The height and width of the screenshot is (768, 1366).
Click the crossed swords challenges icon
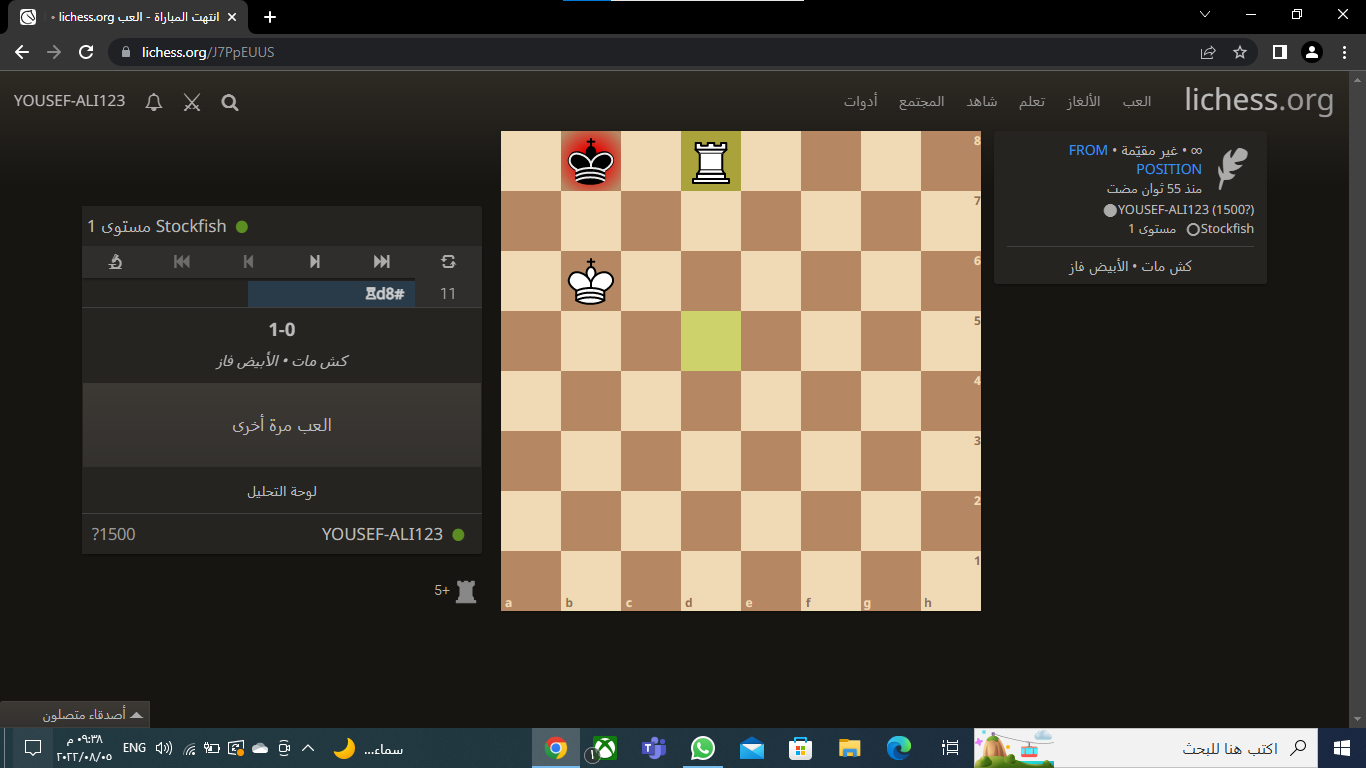tap(192, 102)
